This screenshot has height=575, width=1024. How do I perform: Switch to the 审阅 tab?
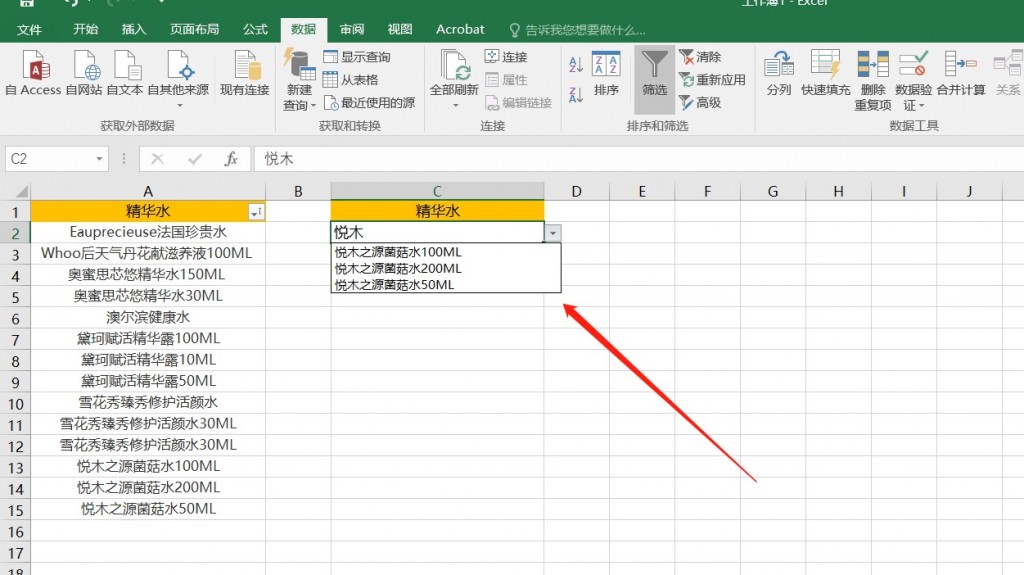[x=351, y=29]
